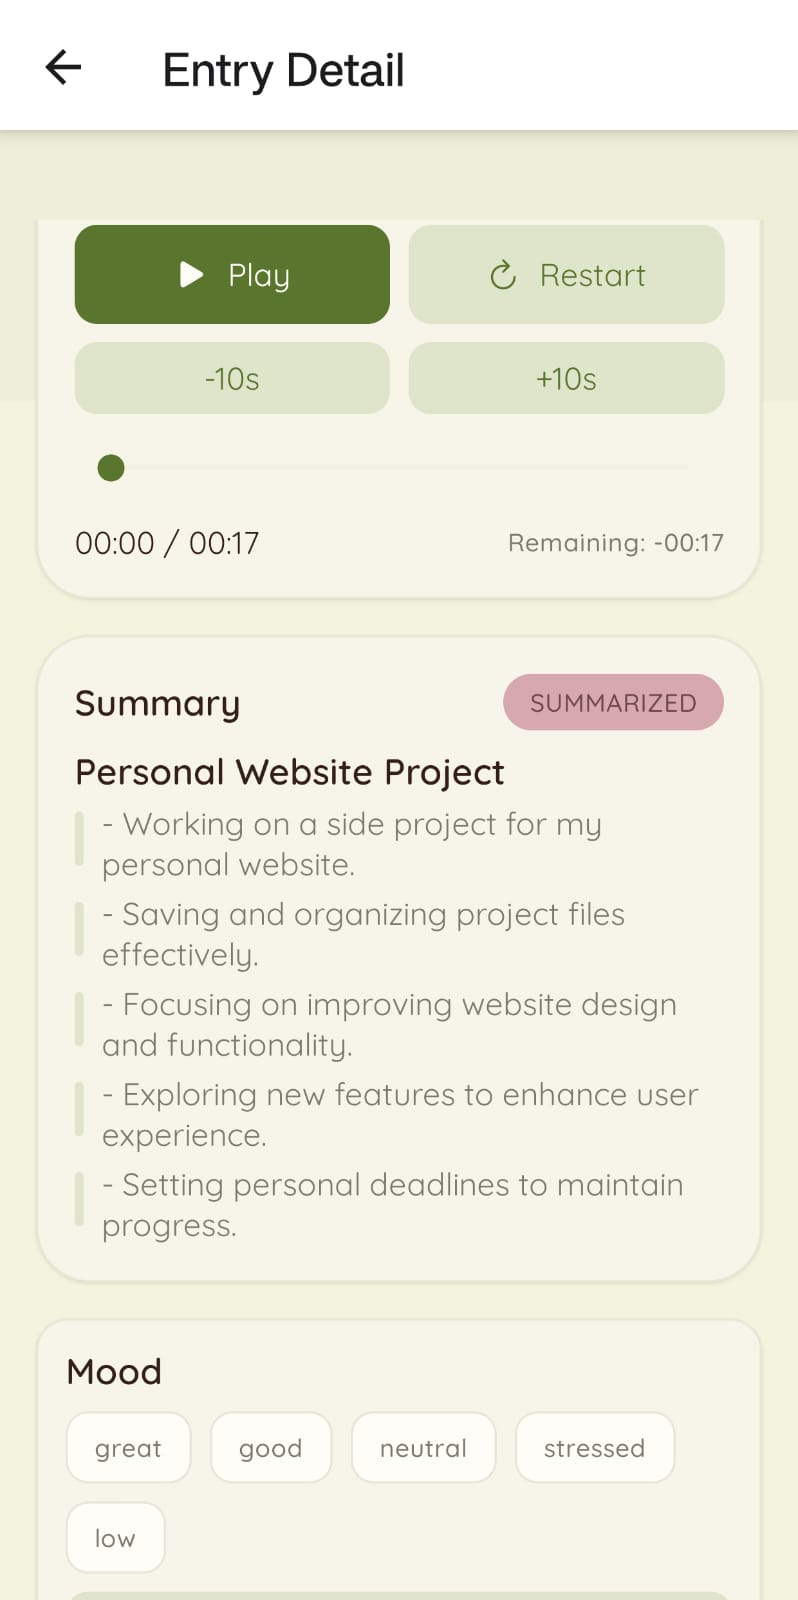Rewind audio by 10 seconds
798x1600 pixels.
pos(232,379)
